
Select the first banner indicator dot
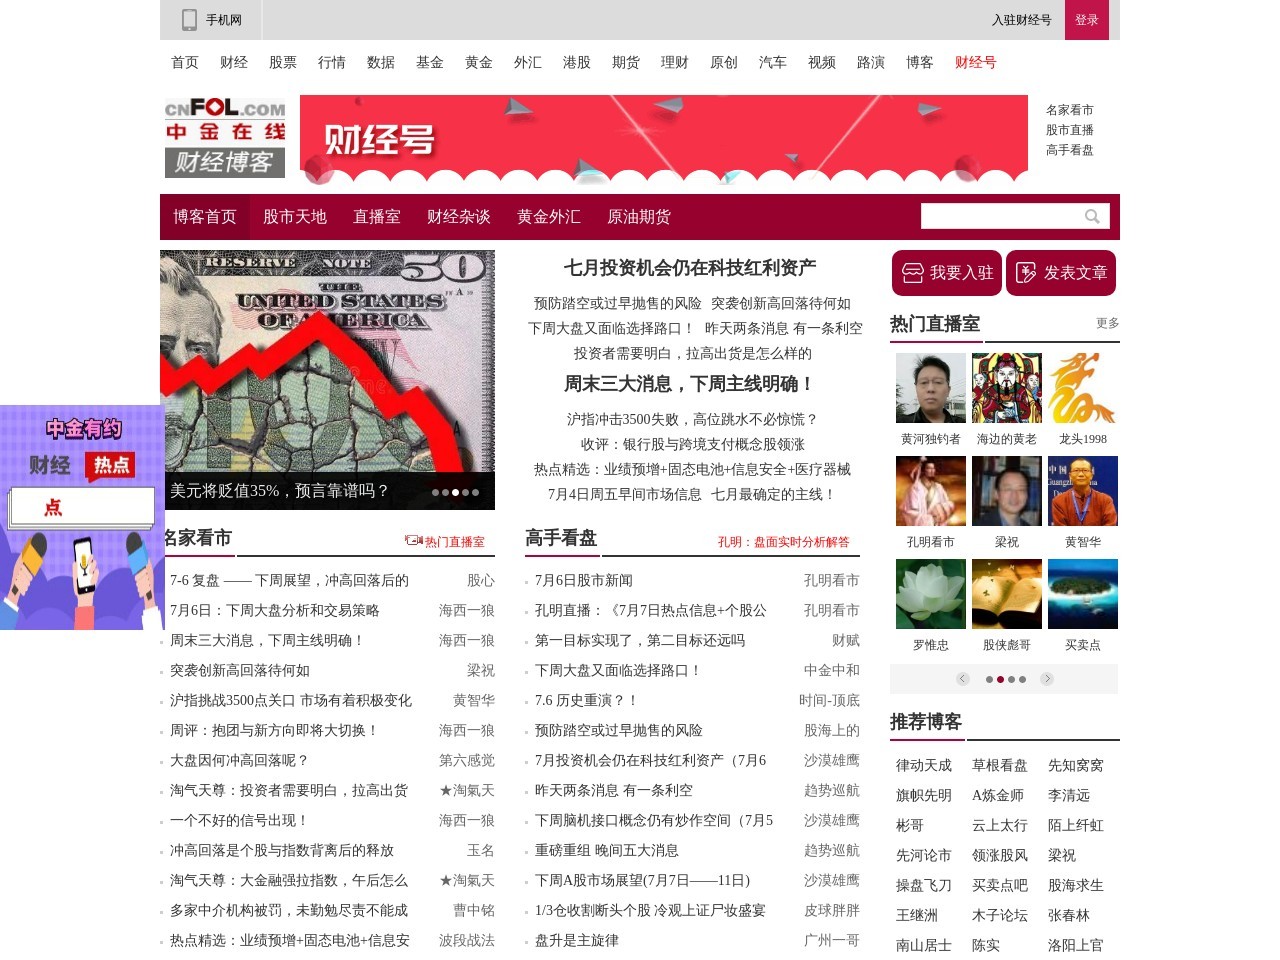(x=435, y=492)
